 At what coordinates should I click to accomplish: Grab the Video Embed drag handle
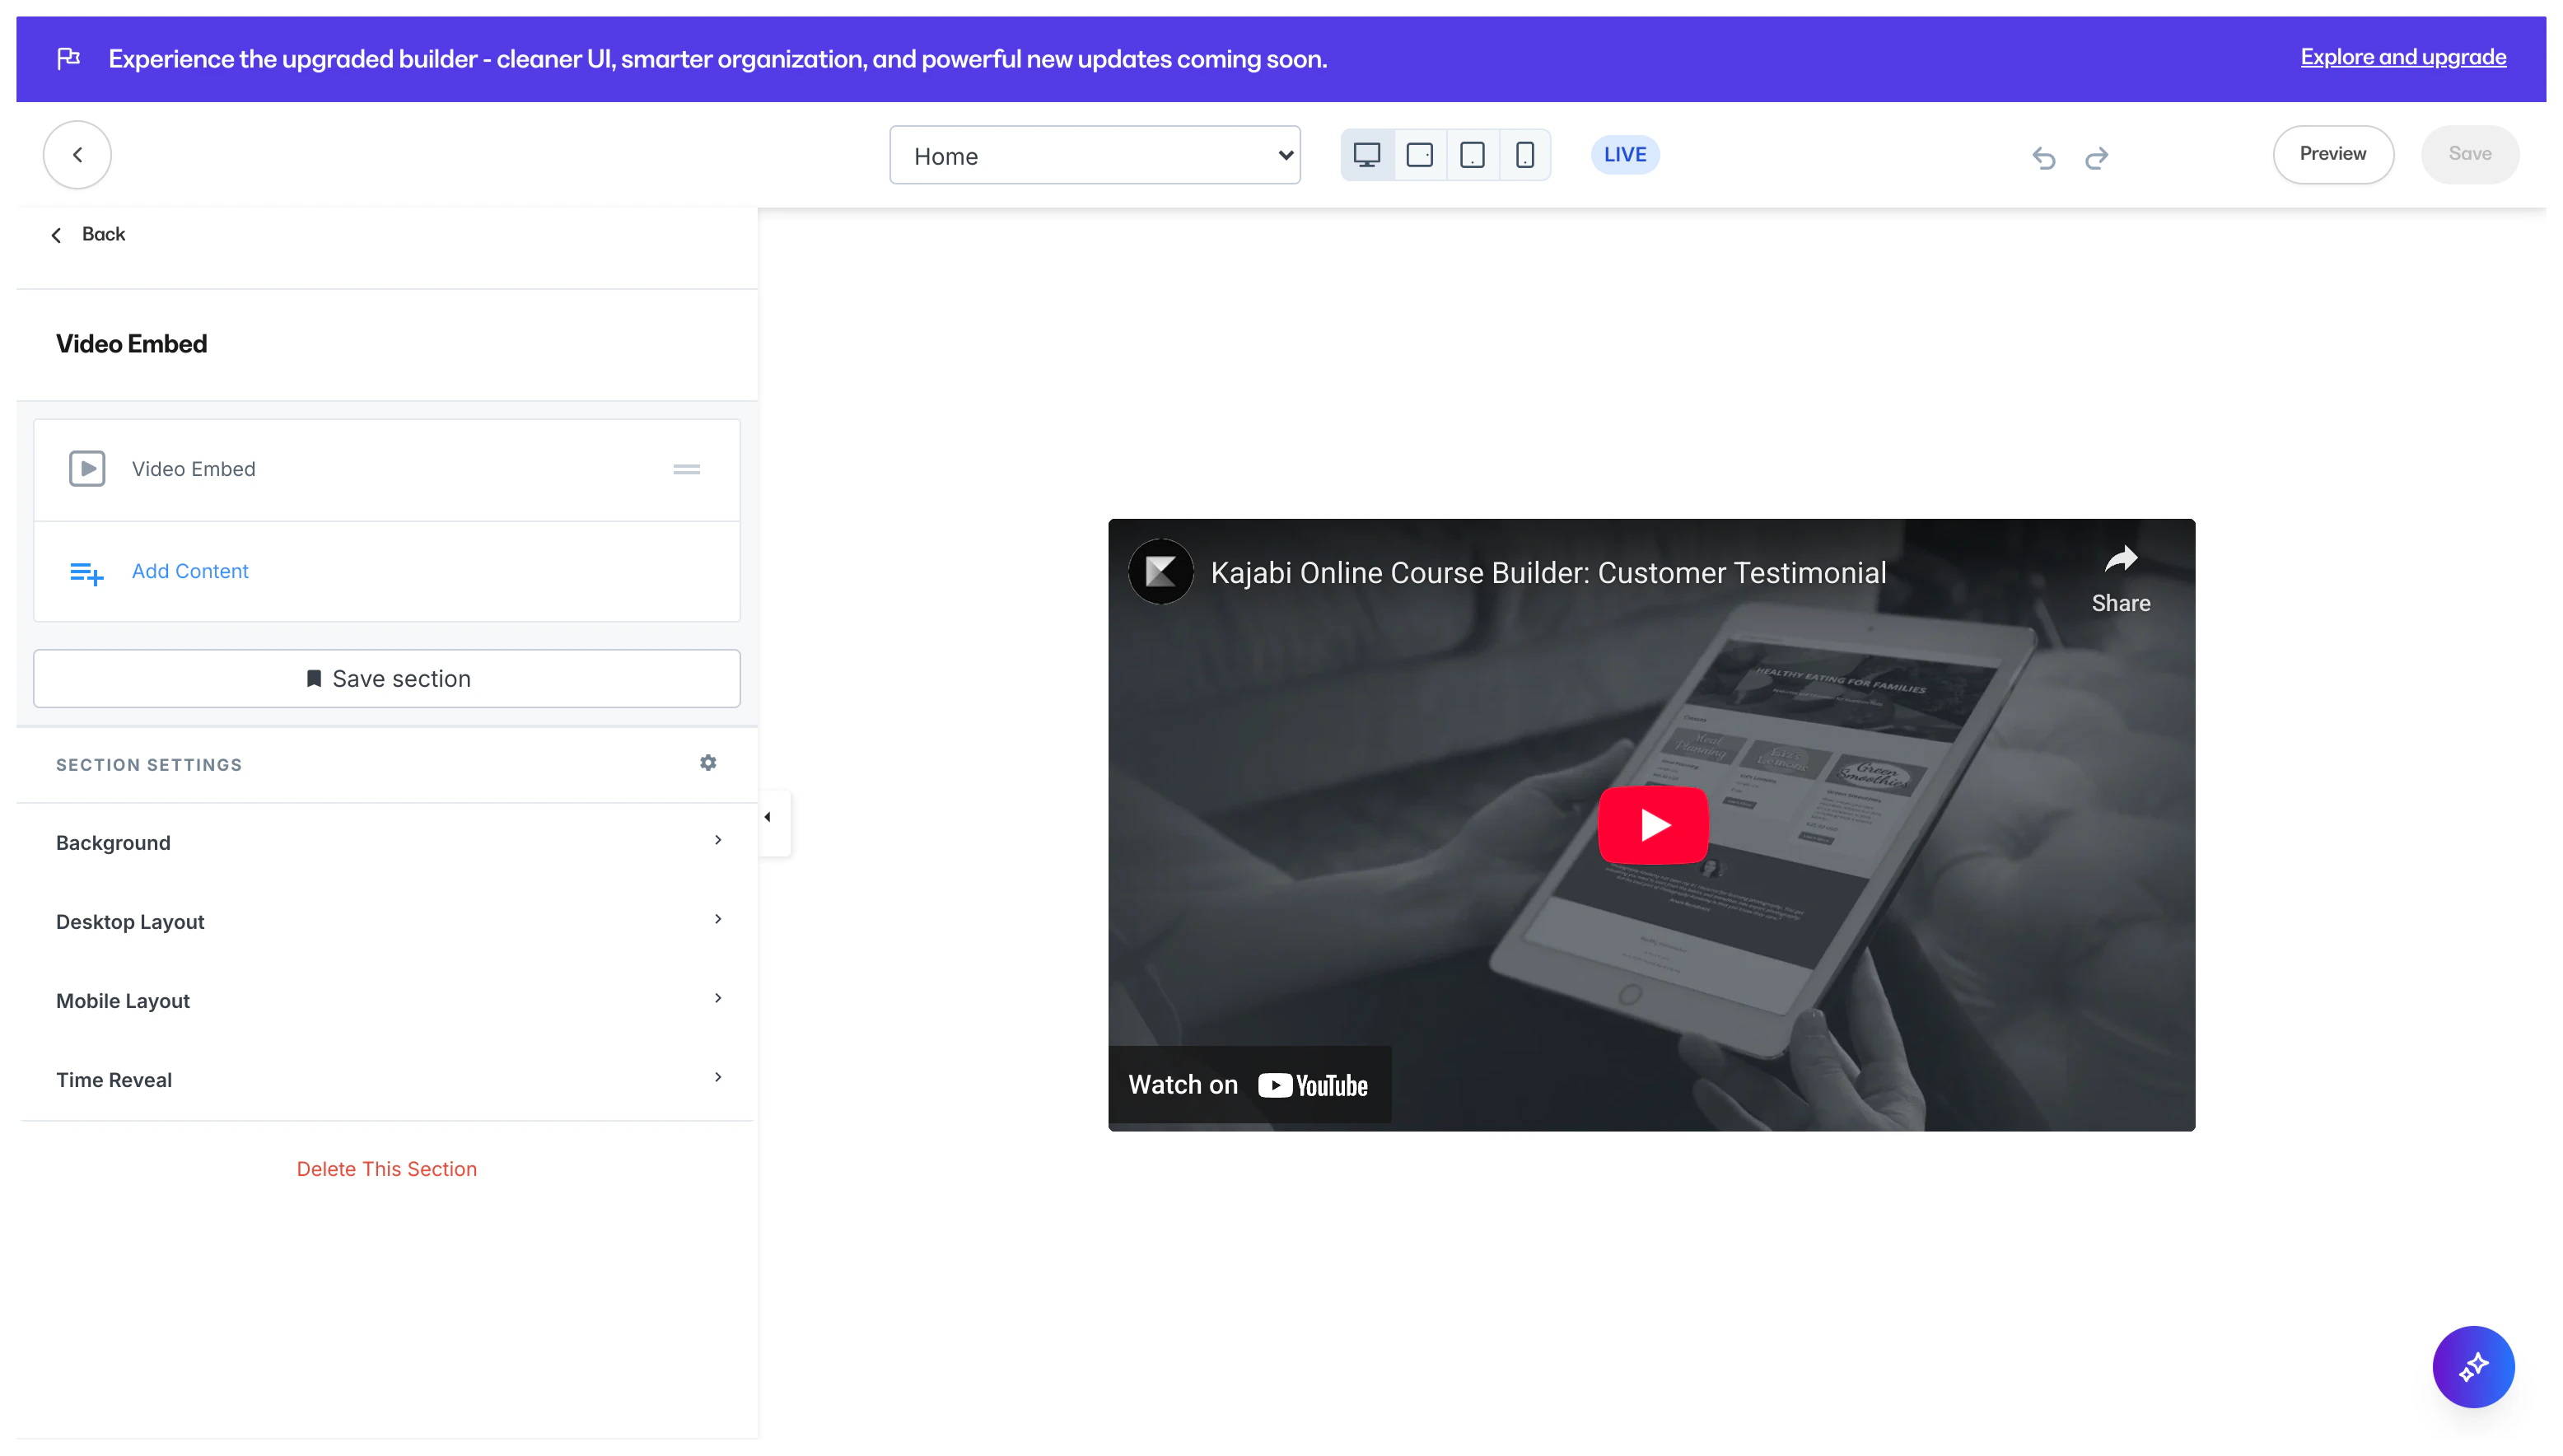pos(686,469)
